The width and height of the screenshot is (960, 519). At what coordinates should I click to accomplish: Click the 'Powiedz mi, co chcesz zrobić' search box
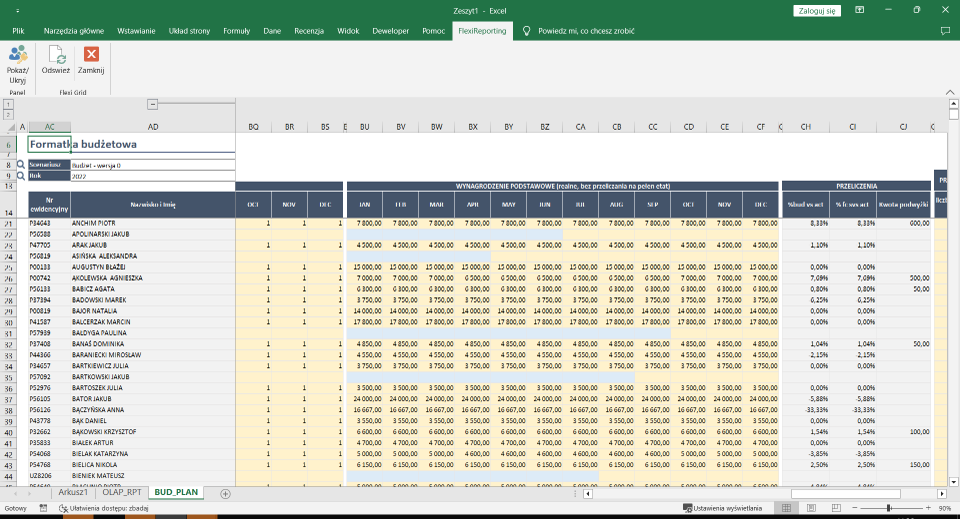click(585, 31)
